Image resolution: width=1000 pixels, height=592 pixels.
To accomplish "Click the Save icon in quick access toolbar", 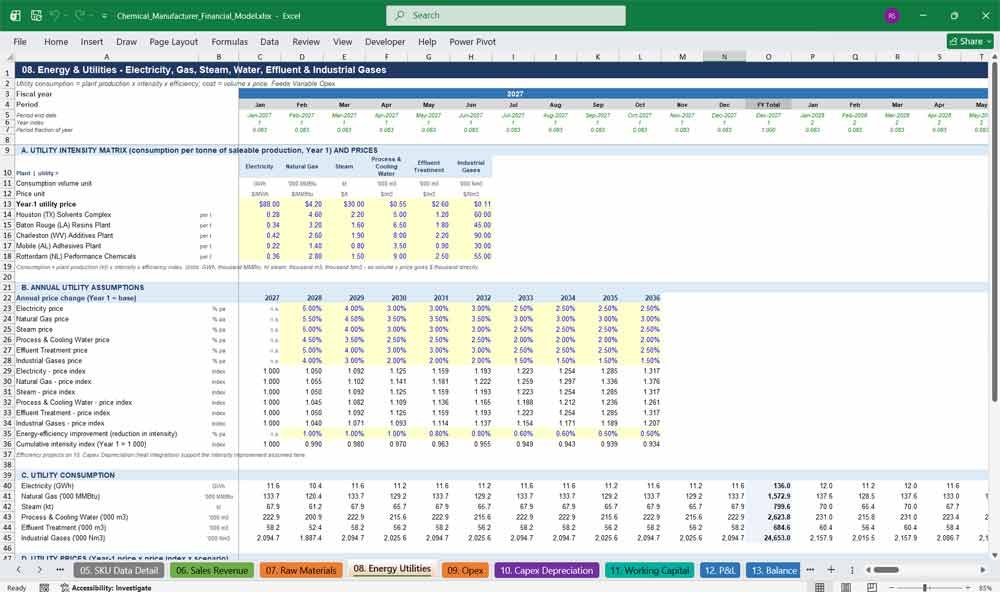I will [36, 15].
